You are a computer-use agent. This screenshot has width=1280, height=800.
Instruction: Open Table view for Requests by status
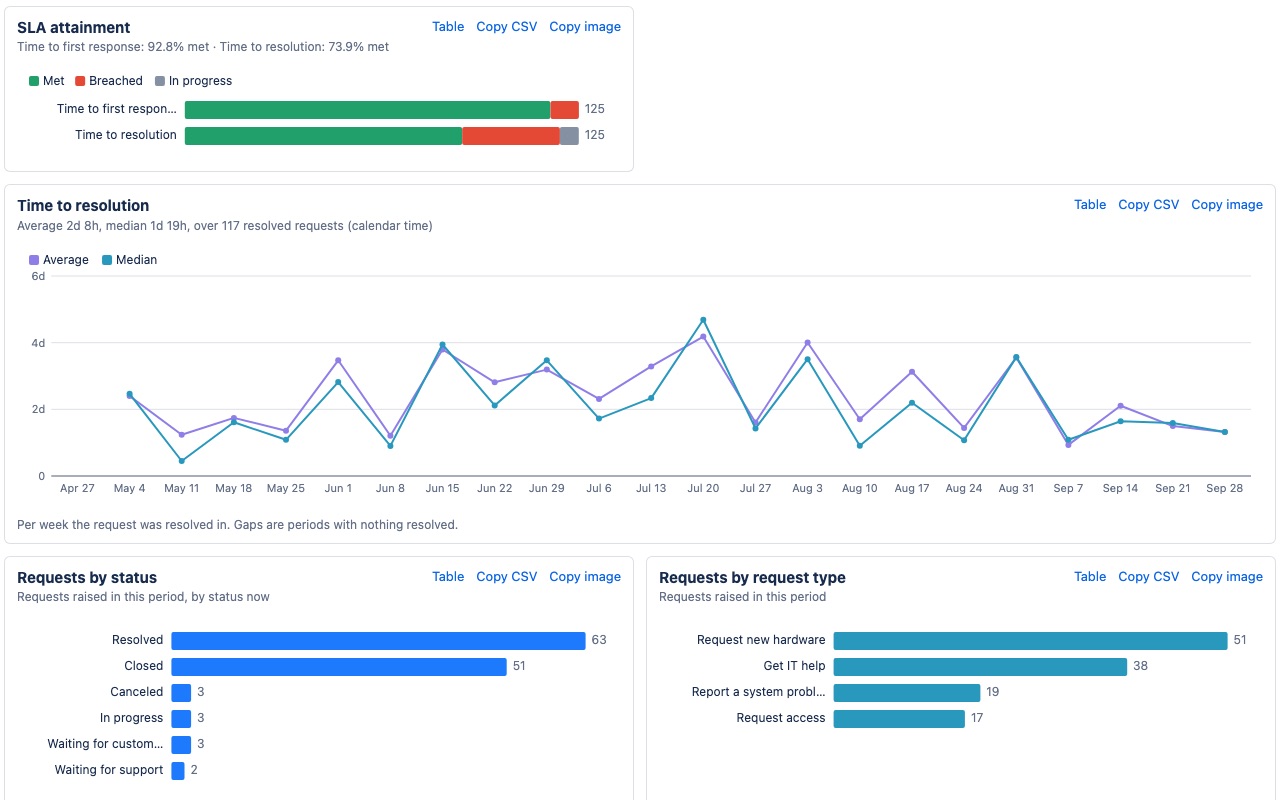[448, 577]
